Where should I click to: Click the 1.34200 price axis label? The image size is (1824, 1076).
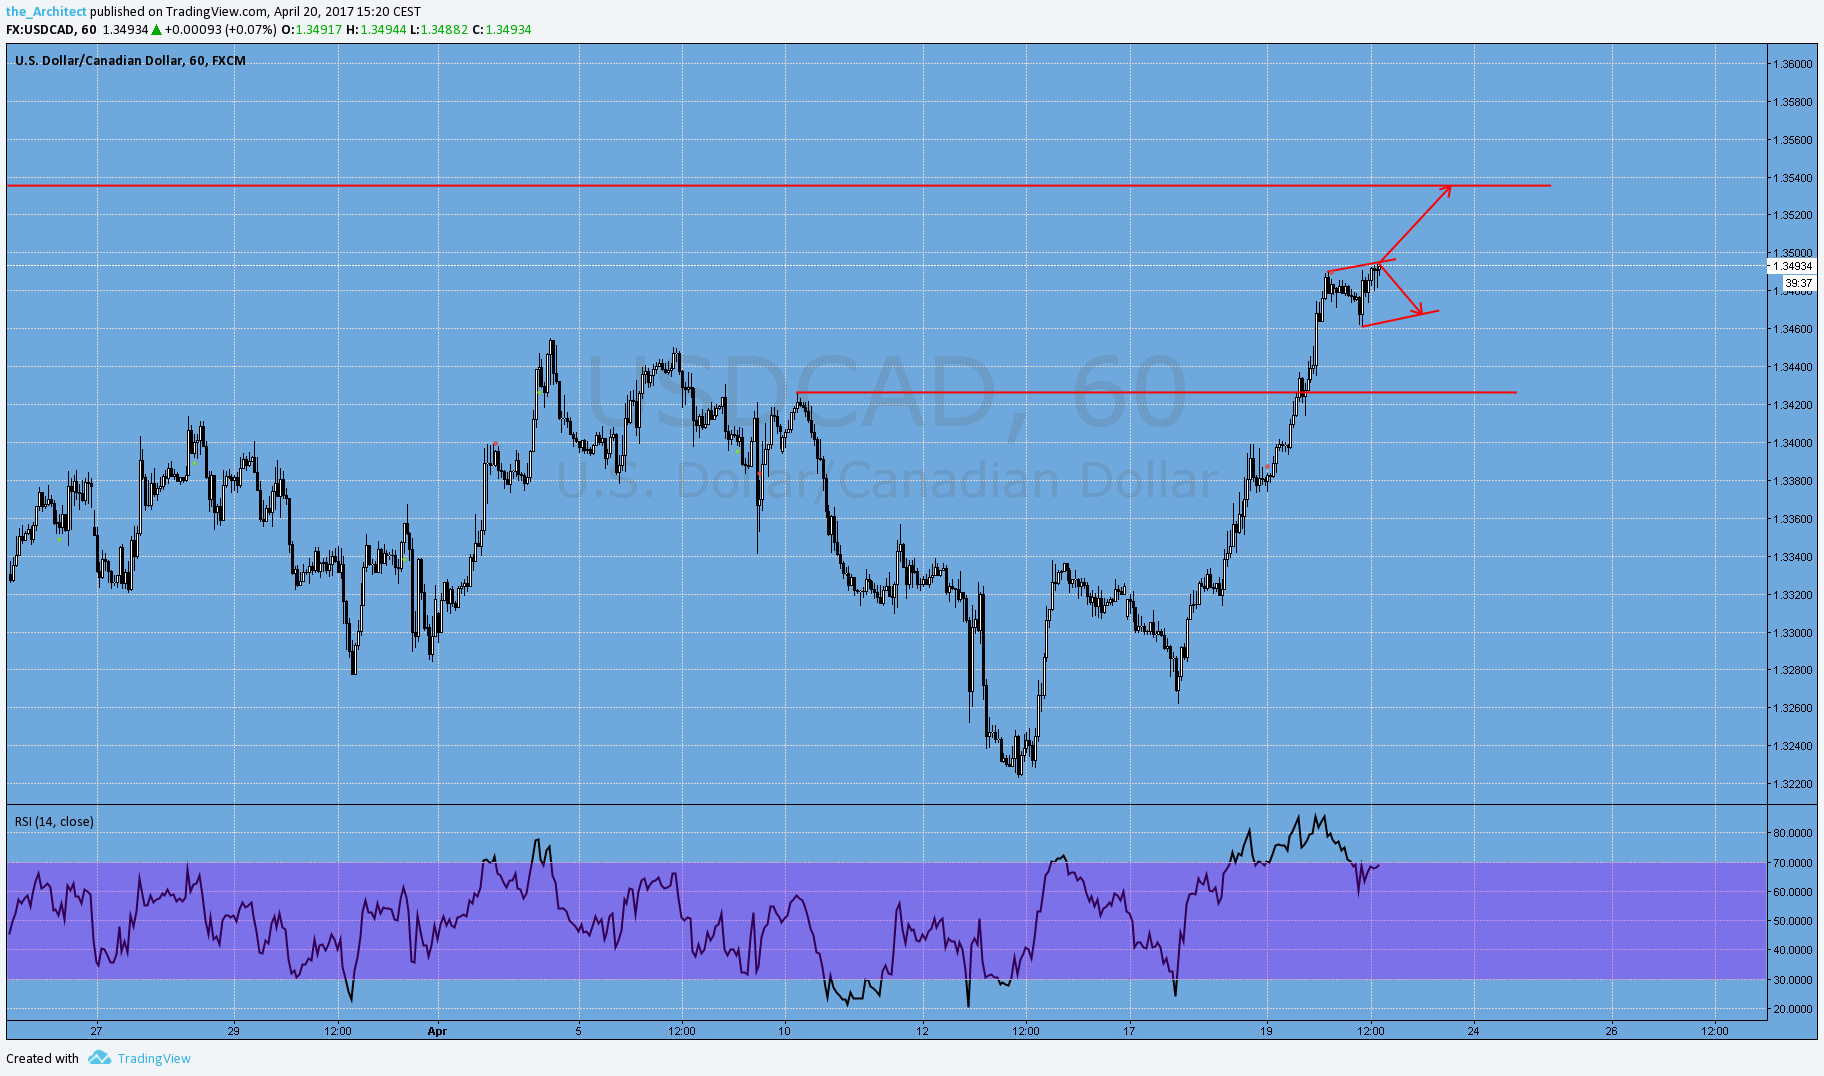click(1792, 405)
